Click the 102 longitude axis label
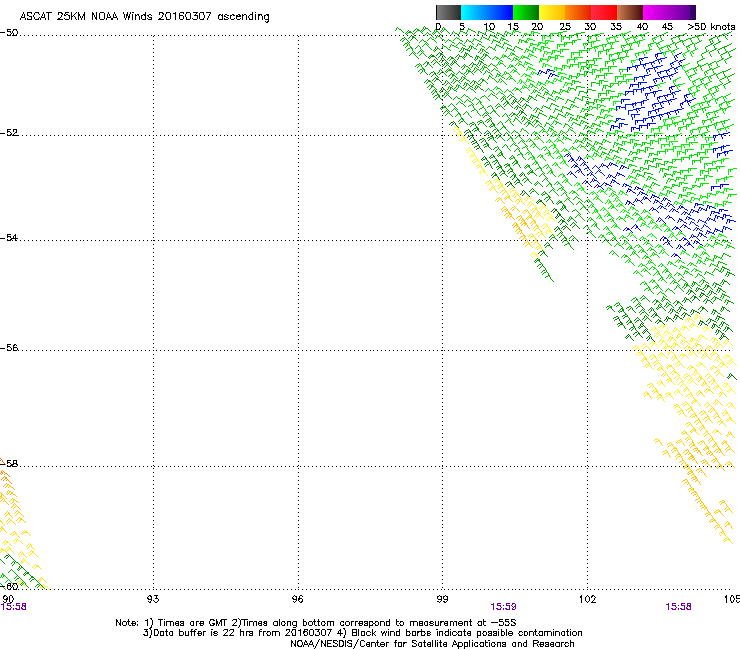 (587, 599)
